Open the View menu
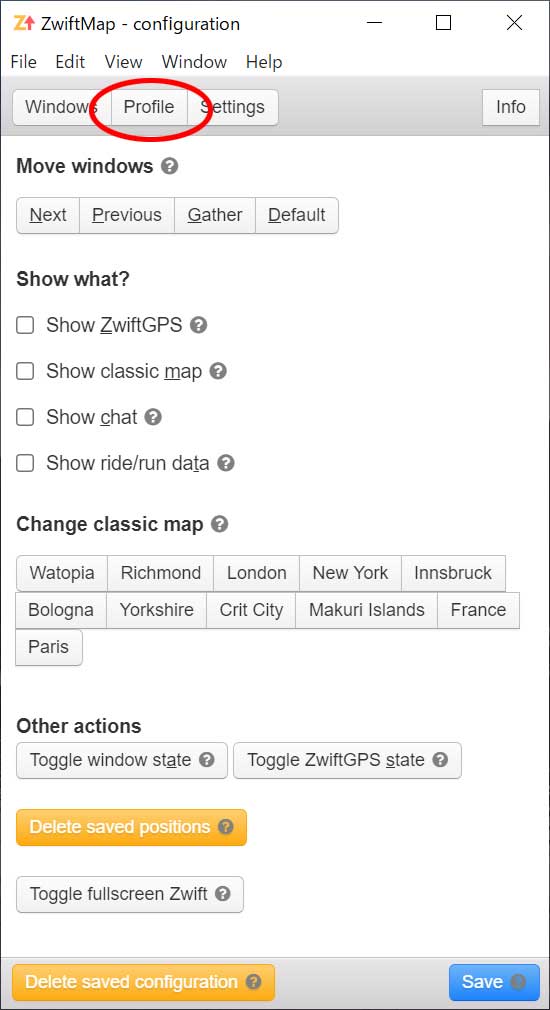Viewport: 550px width, 1010px height. tap(123, 62)
